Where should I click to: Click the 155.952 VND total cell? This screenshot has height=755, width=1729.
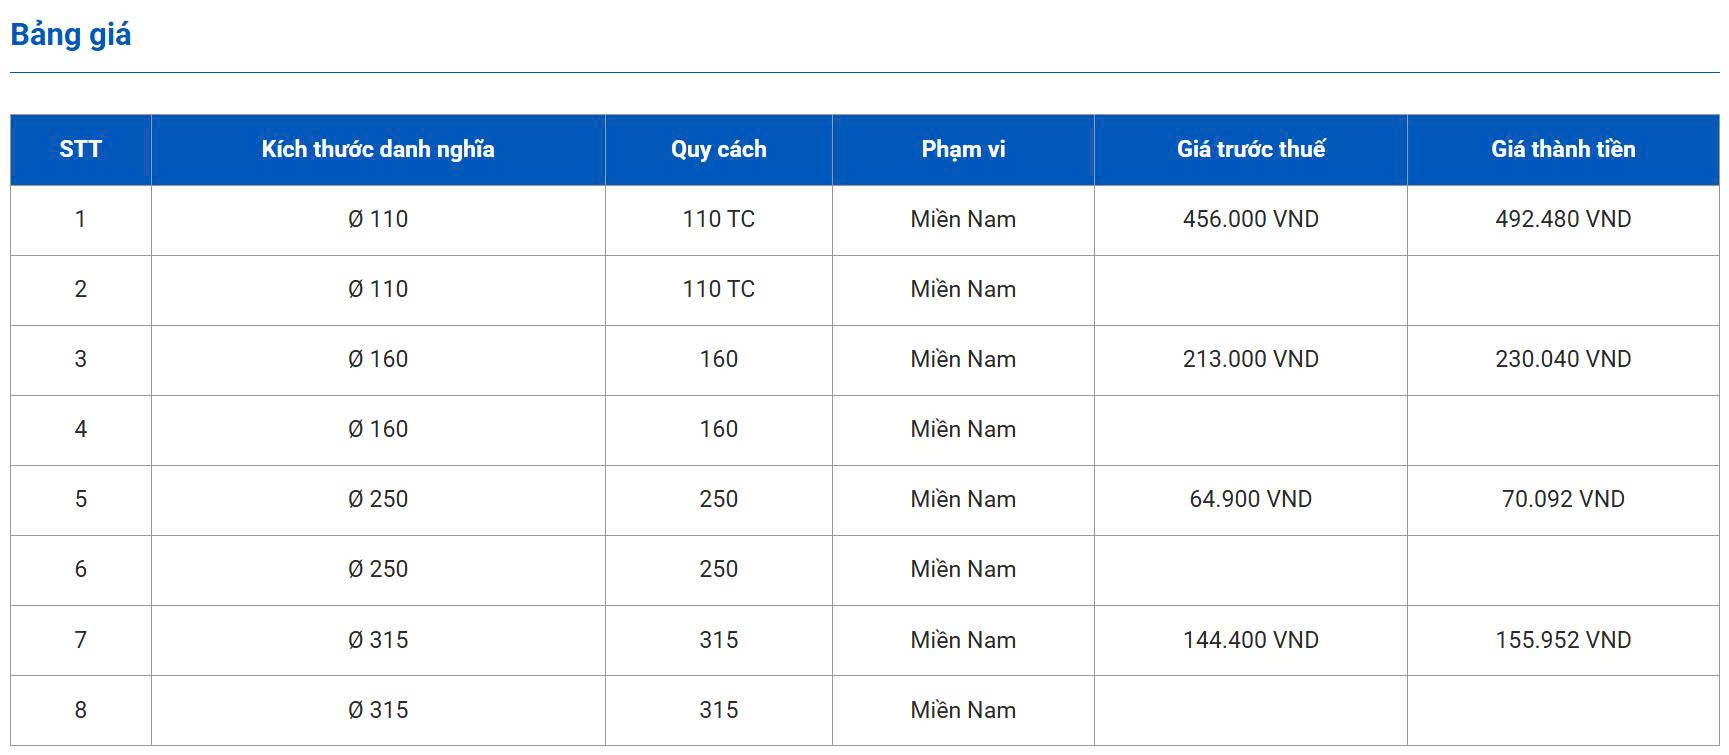pyautogui.click(x=1563, y=640)
